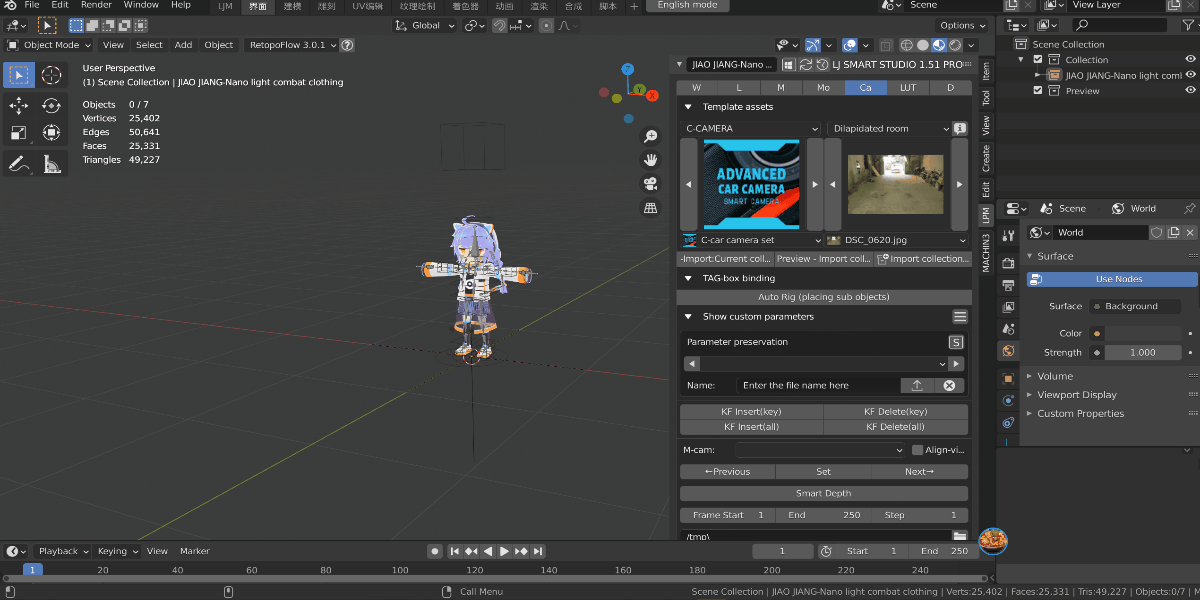The width and height of the screenshot is (1200, 600).
Task: Click the pan view hand icon
Action: click(651, 160)
